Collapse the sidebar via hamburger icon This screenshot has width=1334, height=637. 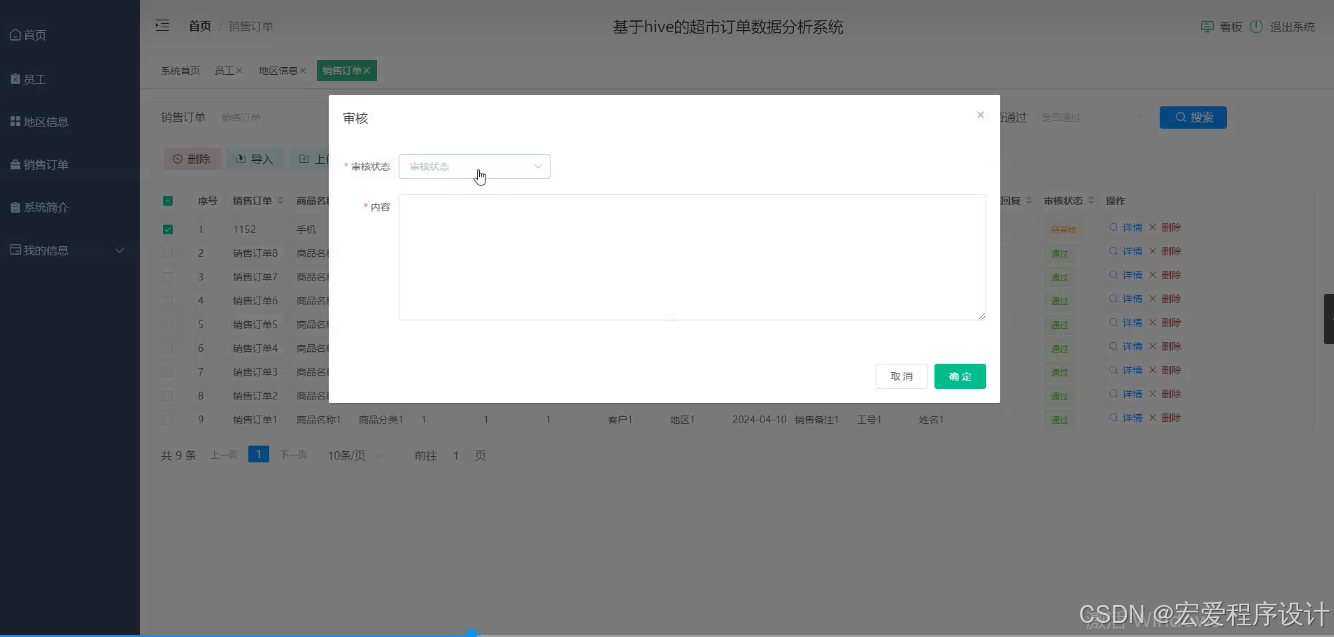click(162, 25)
